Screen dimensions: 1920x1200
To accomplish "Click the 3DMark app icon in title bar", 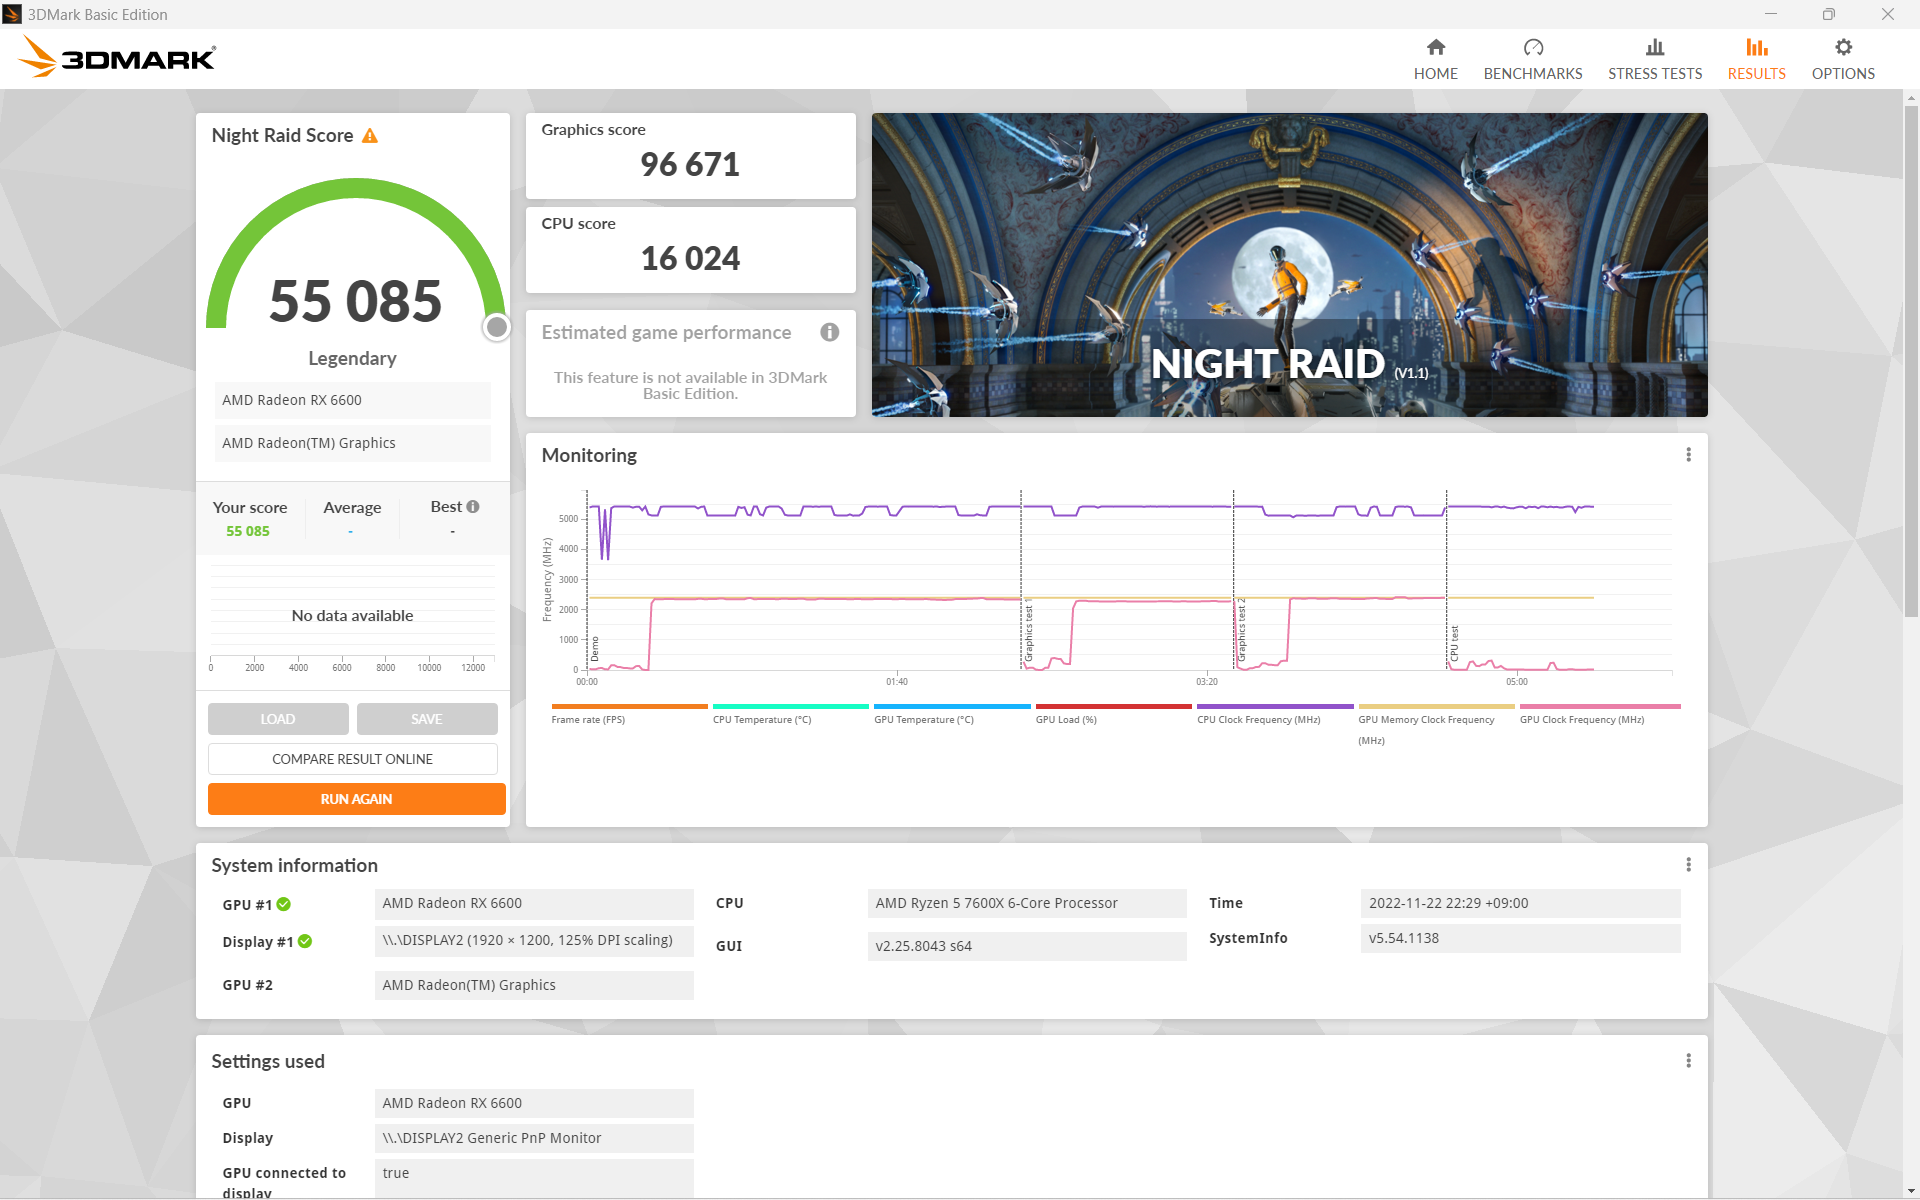I will coord(12,14).
